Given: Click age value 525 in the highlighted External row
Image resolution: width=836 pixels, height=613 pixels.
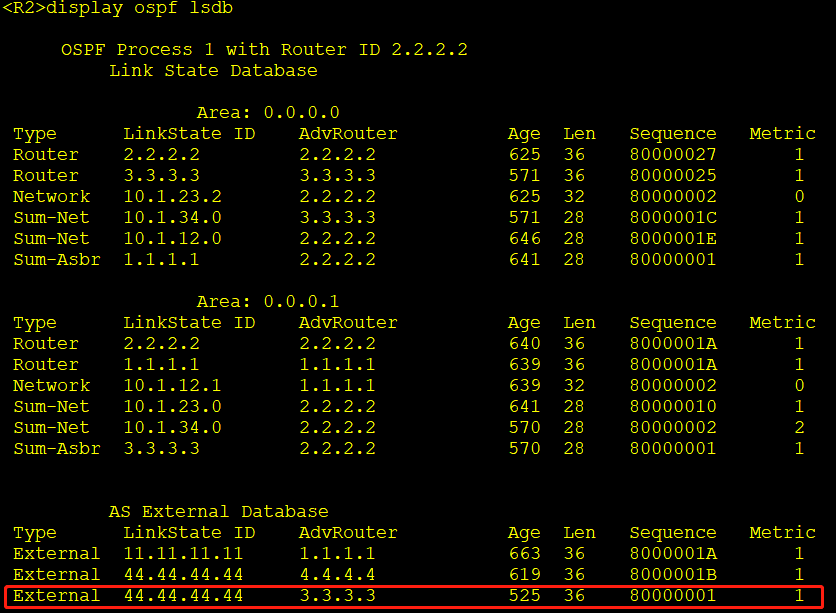Looking at the screenshot, I should [x=525, y=595].
